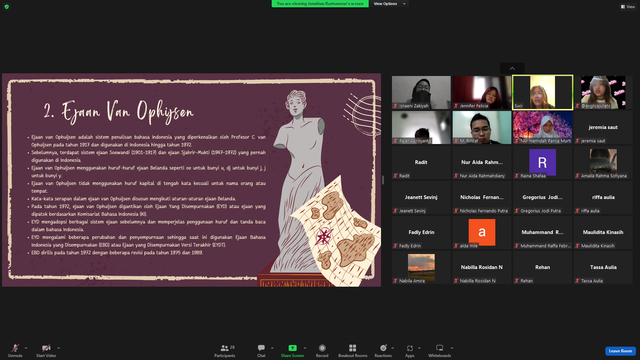Click the map illustration on the slide
The height and width of the screenshot is (360, 640).
[x=337, y=231]
